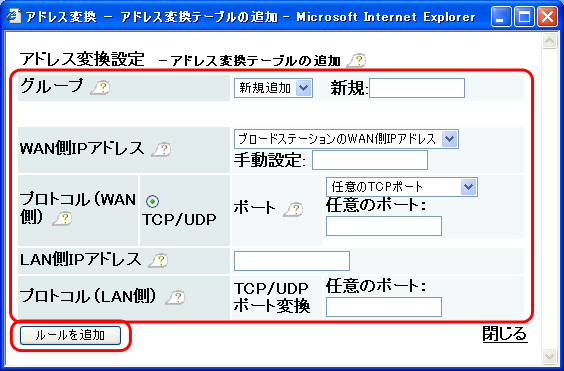Expand ブロードステーションのWAN側IPアドレス dropdown
The height and width of the screenshot is (371, 564).
(346, 139)
